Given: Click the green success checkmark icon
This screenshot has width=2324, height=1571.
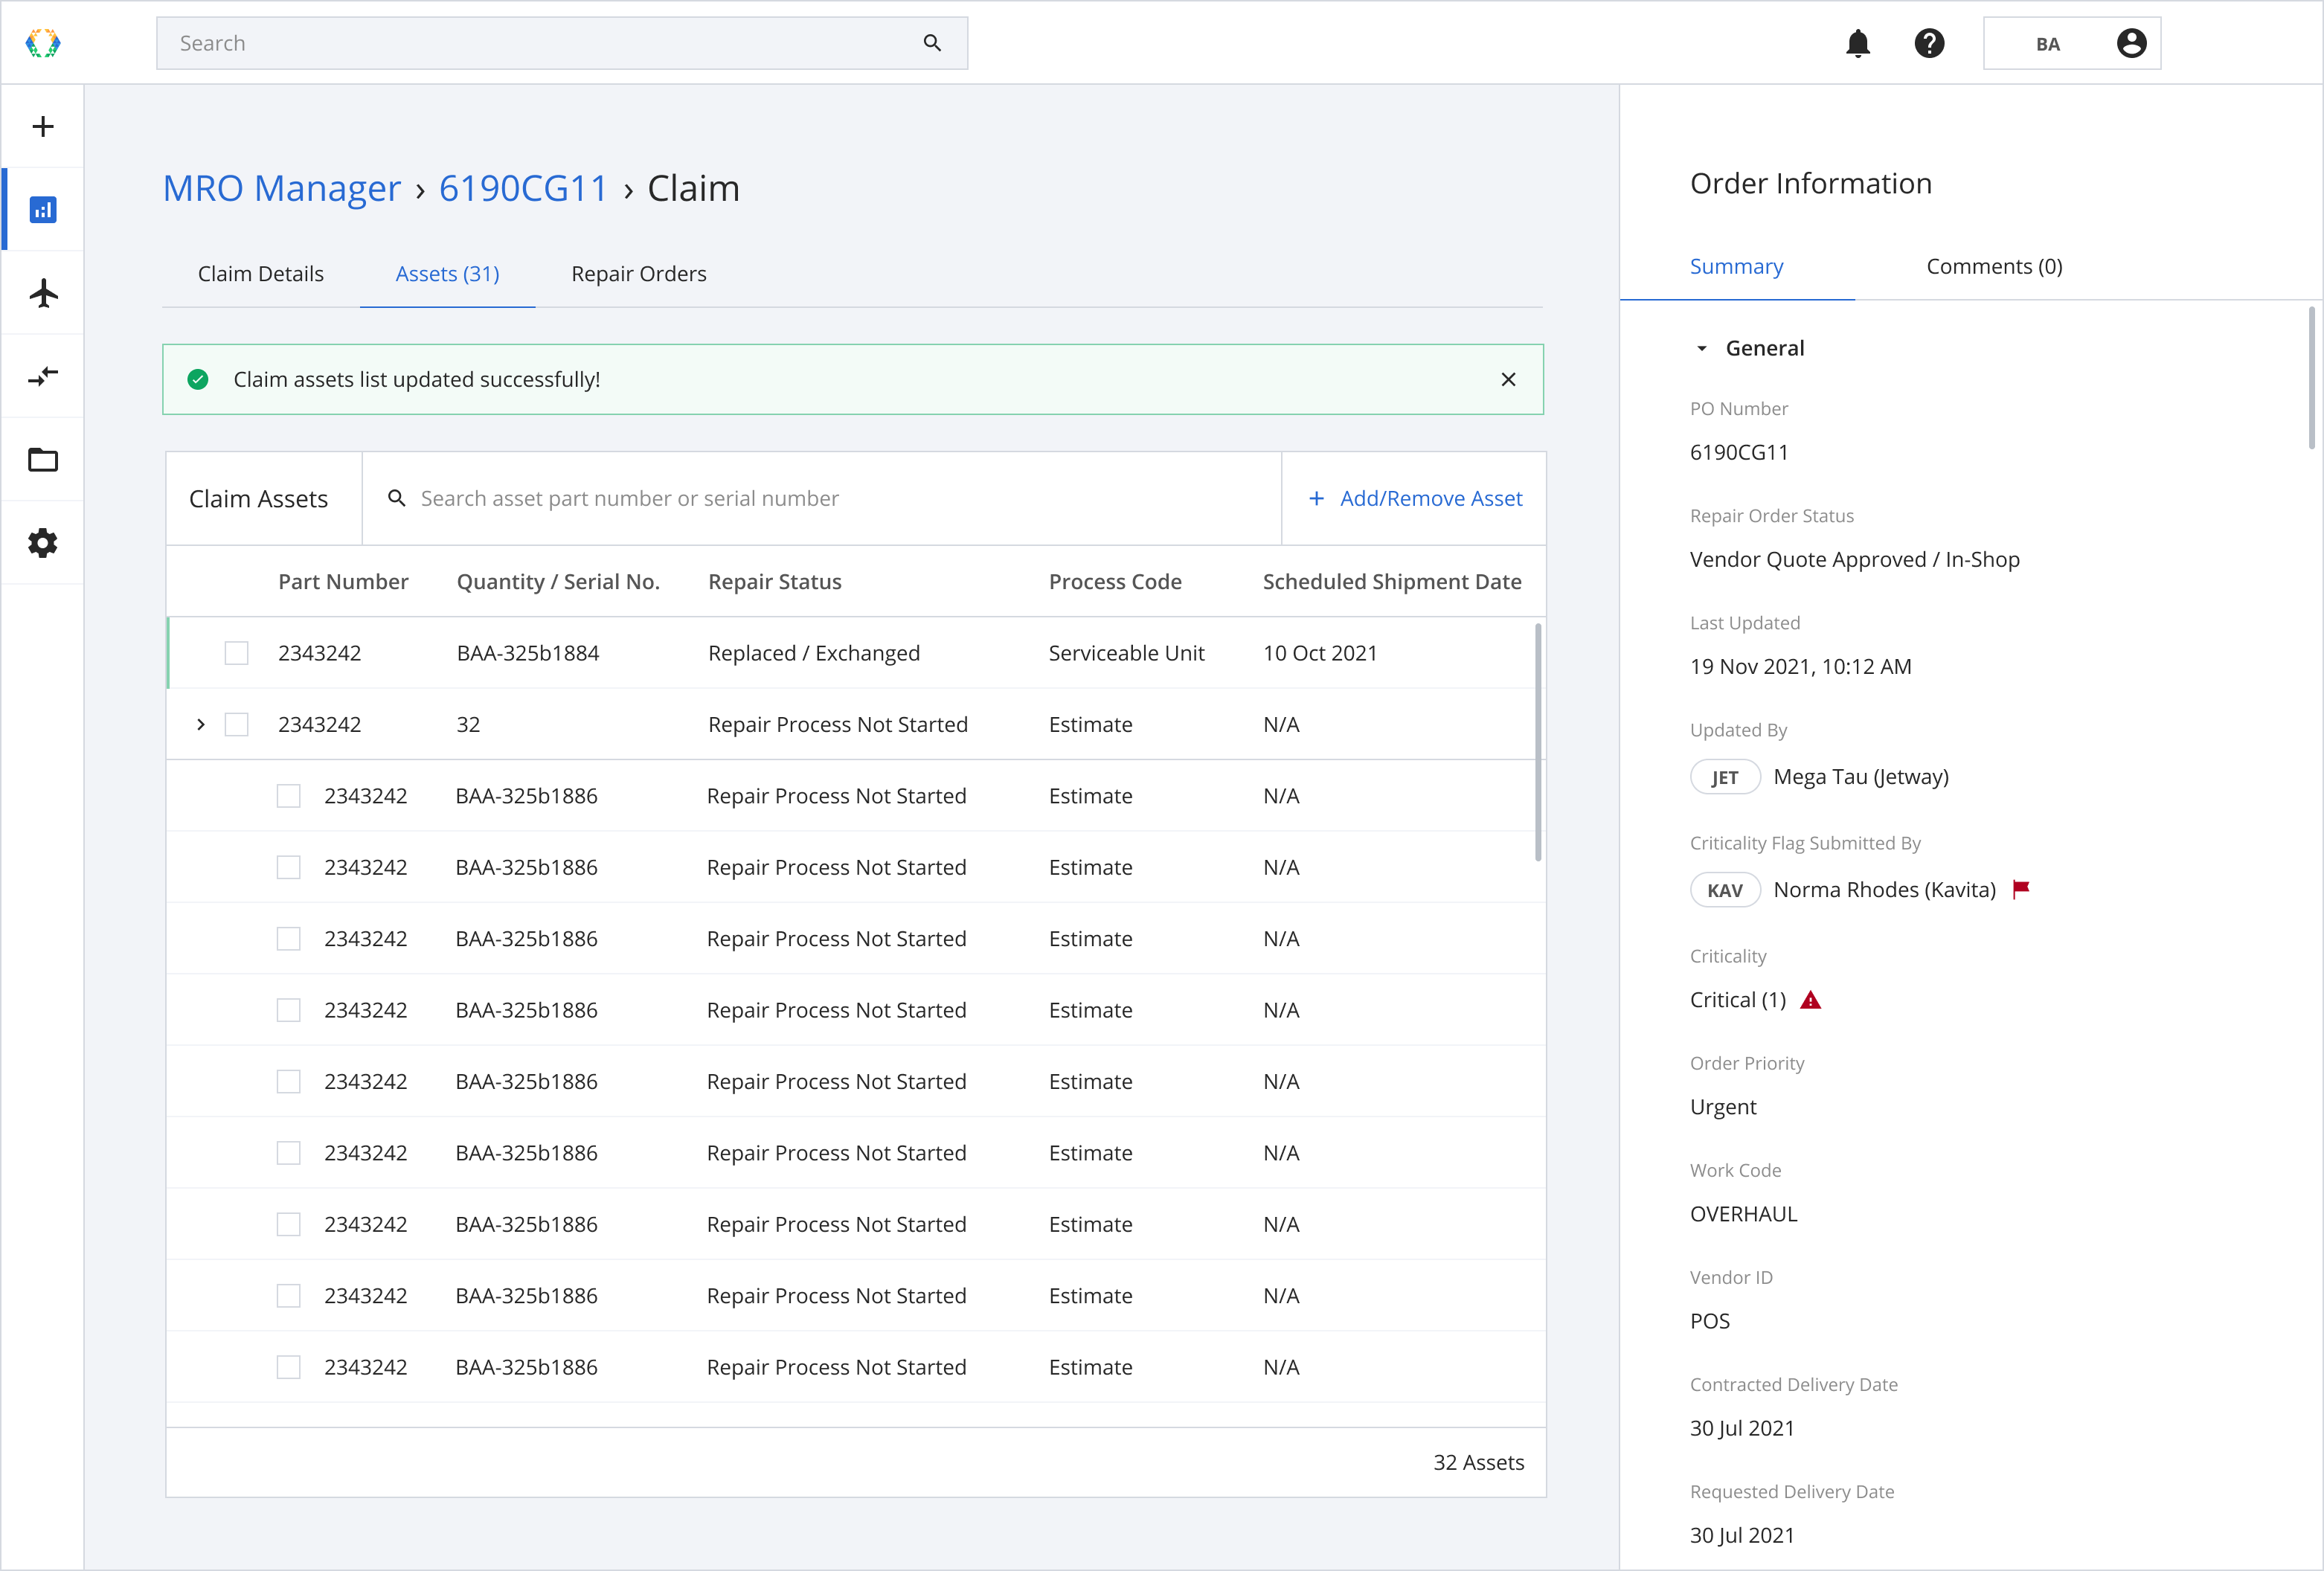Looking at the screenshot, I should (198, 379).
